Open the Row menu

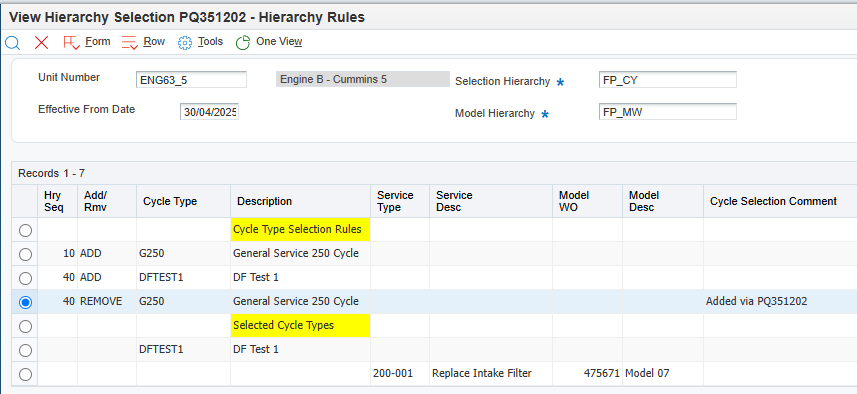(x=154, y=42)
